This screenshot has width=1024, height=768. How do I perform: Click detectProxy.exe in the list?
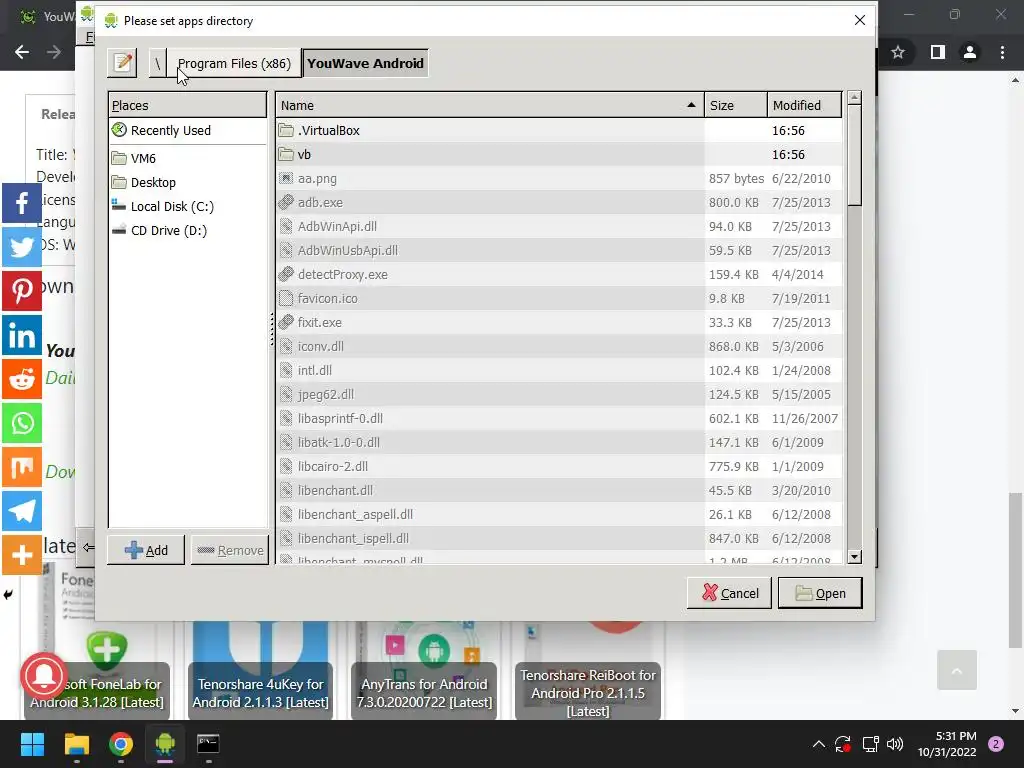tap(558, 274)
